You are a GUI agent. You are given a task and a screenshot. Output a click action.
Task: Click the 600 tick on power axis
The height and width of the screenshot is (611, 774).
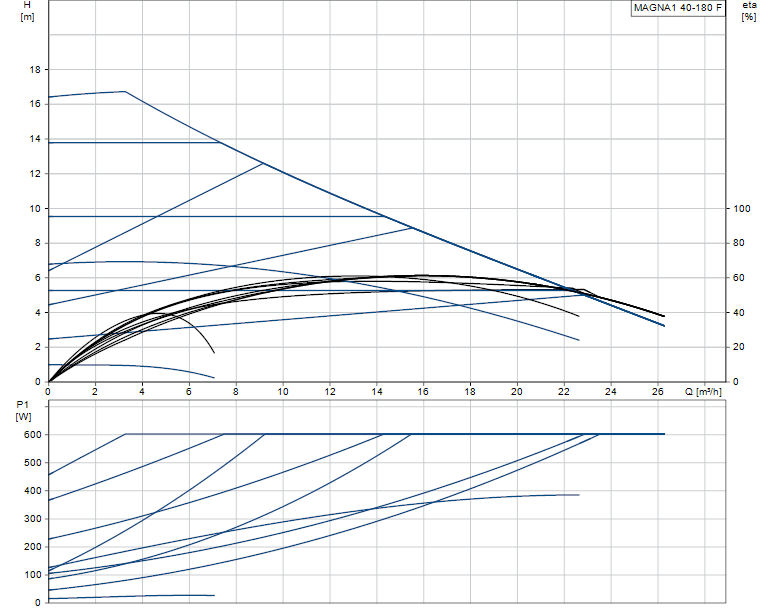pos(31,434)
